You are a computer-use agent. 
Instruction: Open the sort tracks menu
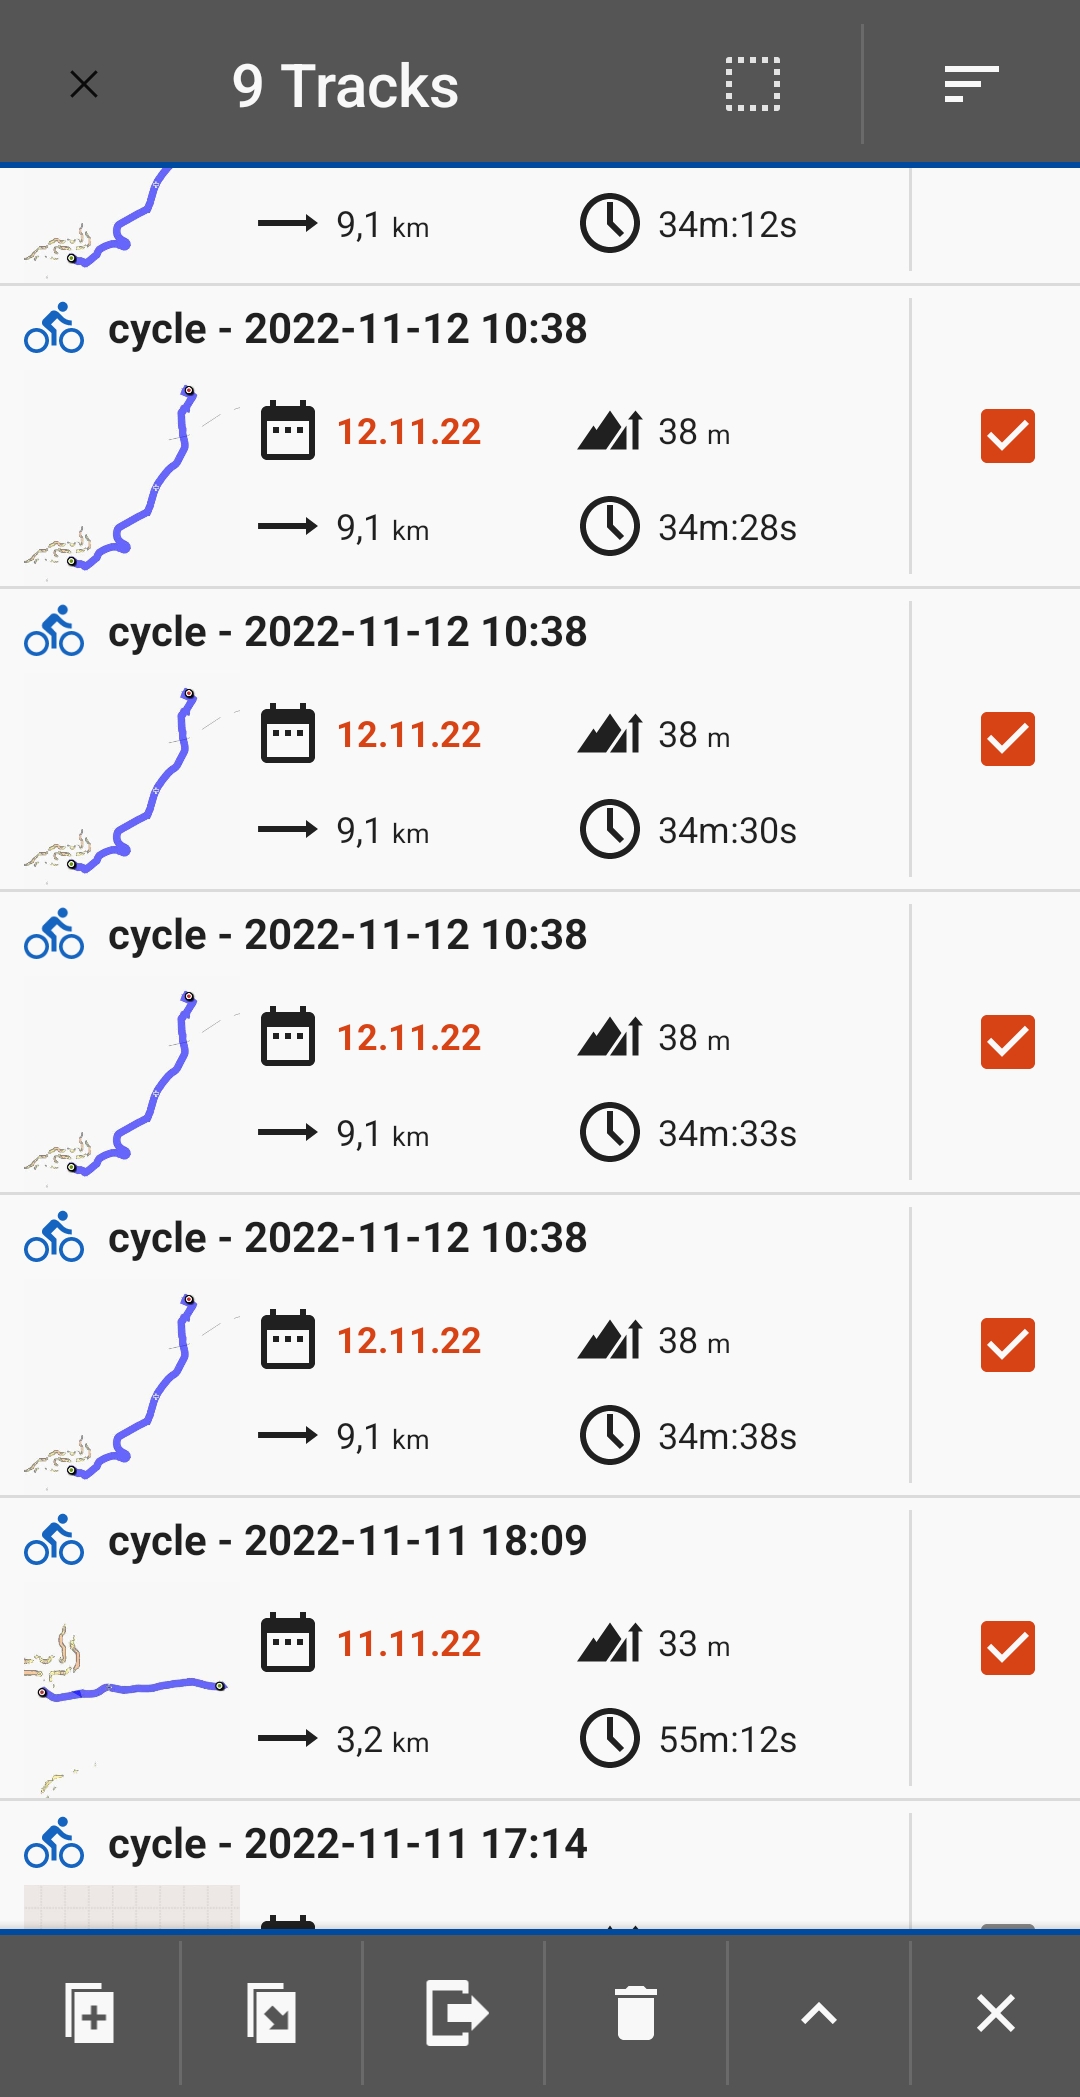tap(971, 84)
